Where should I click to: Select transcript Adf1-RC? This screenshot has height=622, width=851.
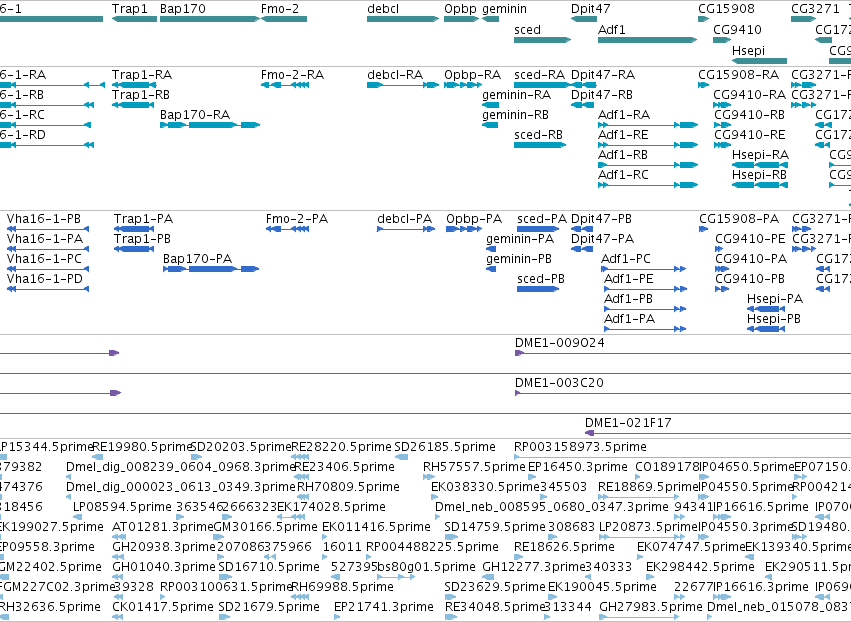pyautogui.click(x=624, y=175)
